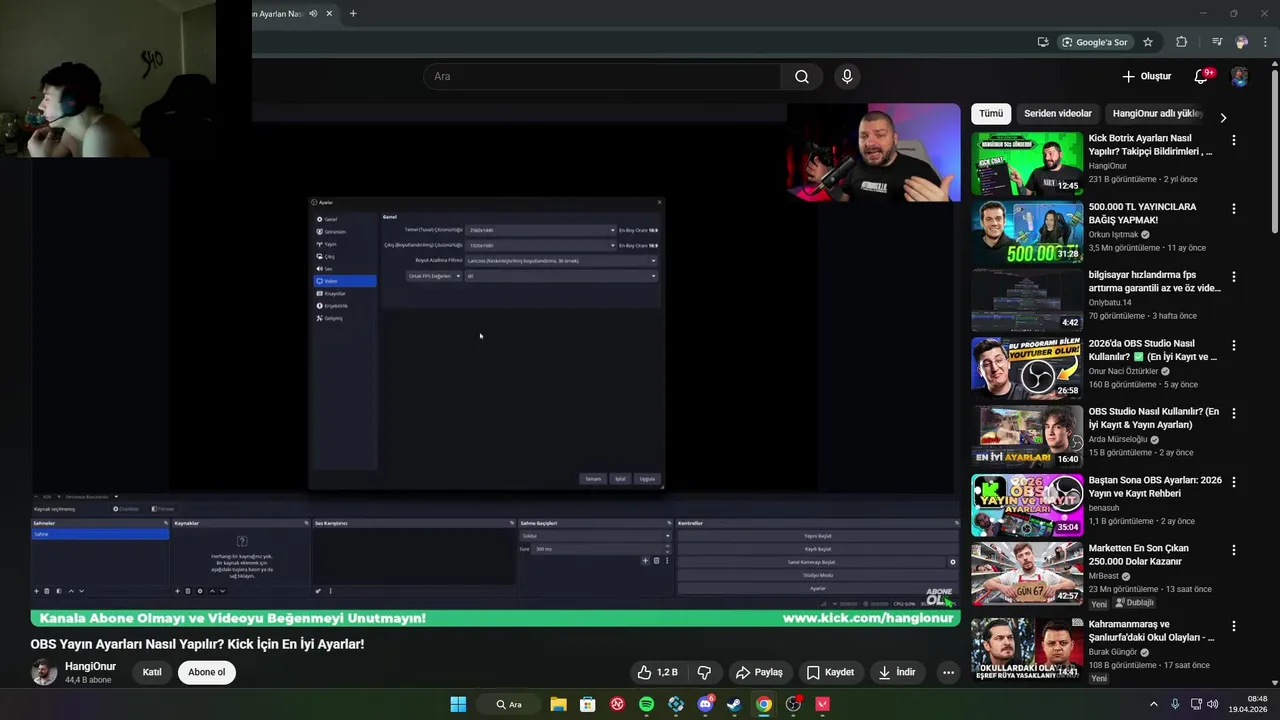Expand hidden system tray icons chevron
The height and width of the screenshot is (720, 1280).
point(1153,704)
